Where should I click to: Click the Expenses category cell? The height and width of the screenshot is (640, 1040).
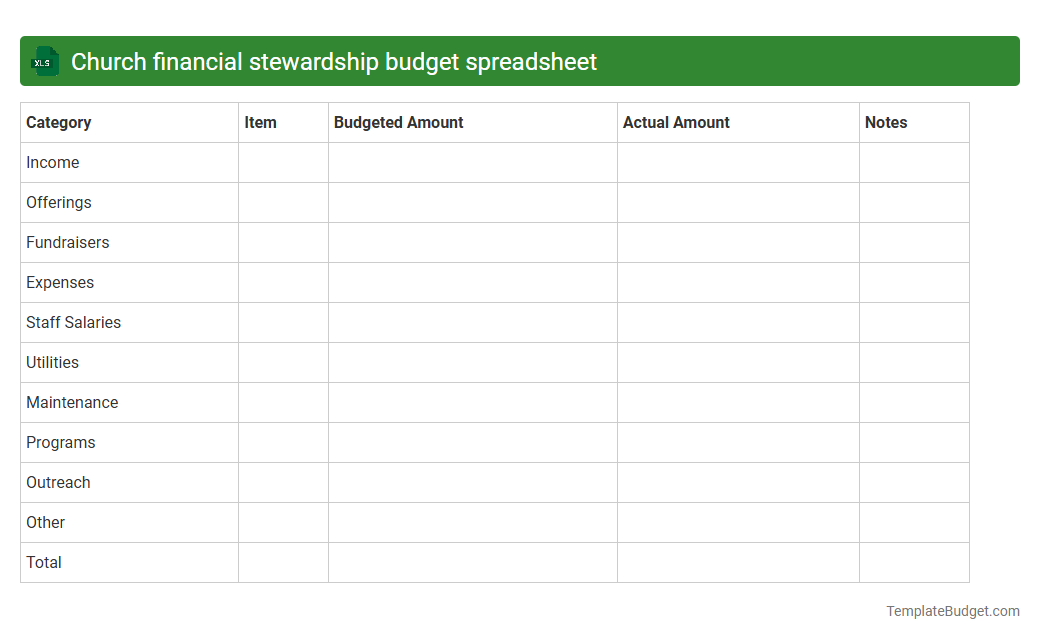pyautogui.click(x=60, y=282)
